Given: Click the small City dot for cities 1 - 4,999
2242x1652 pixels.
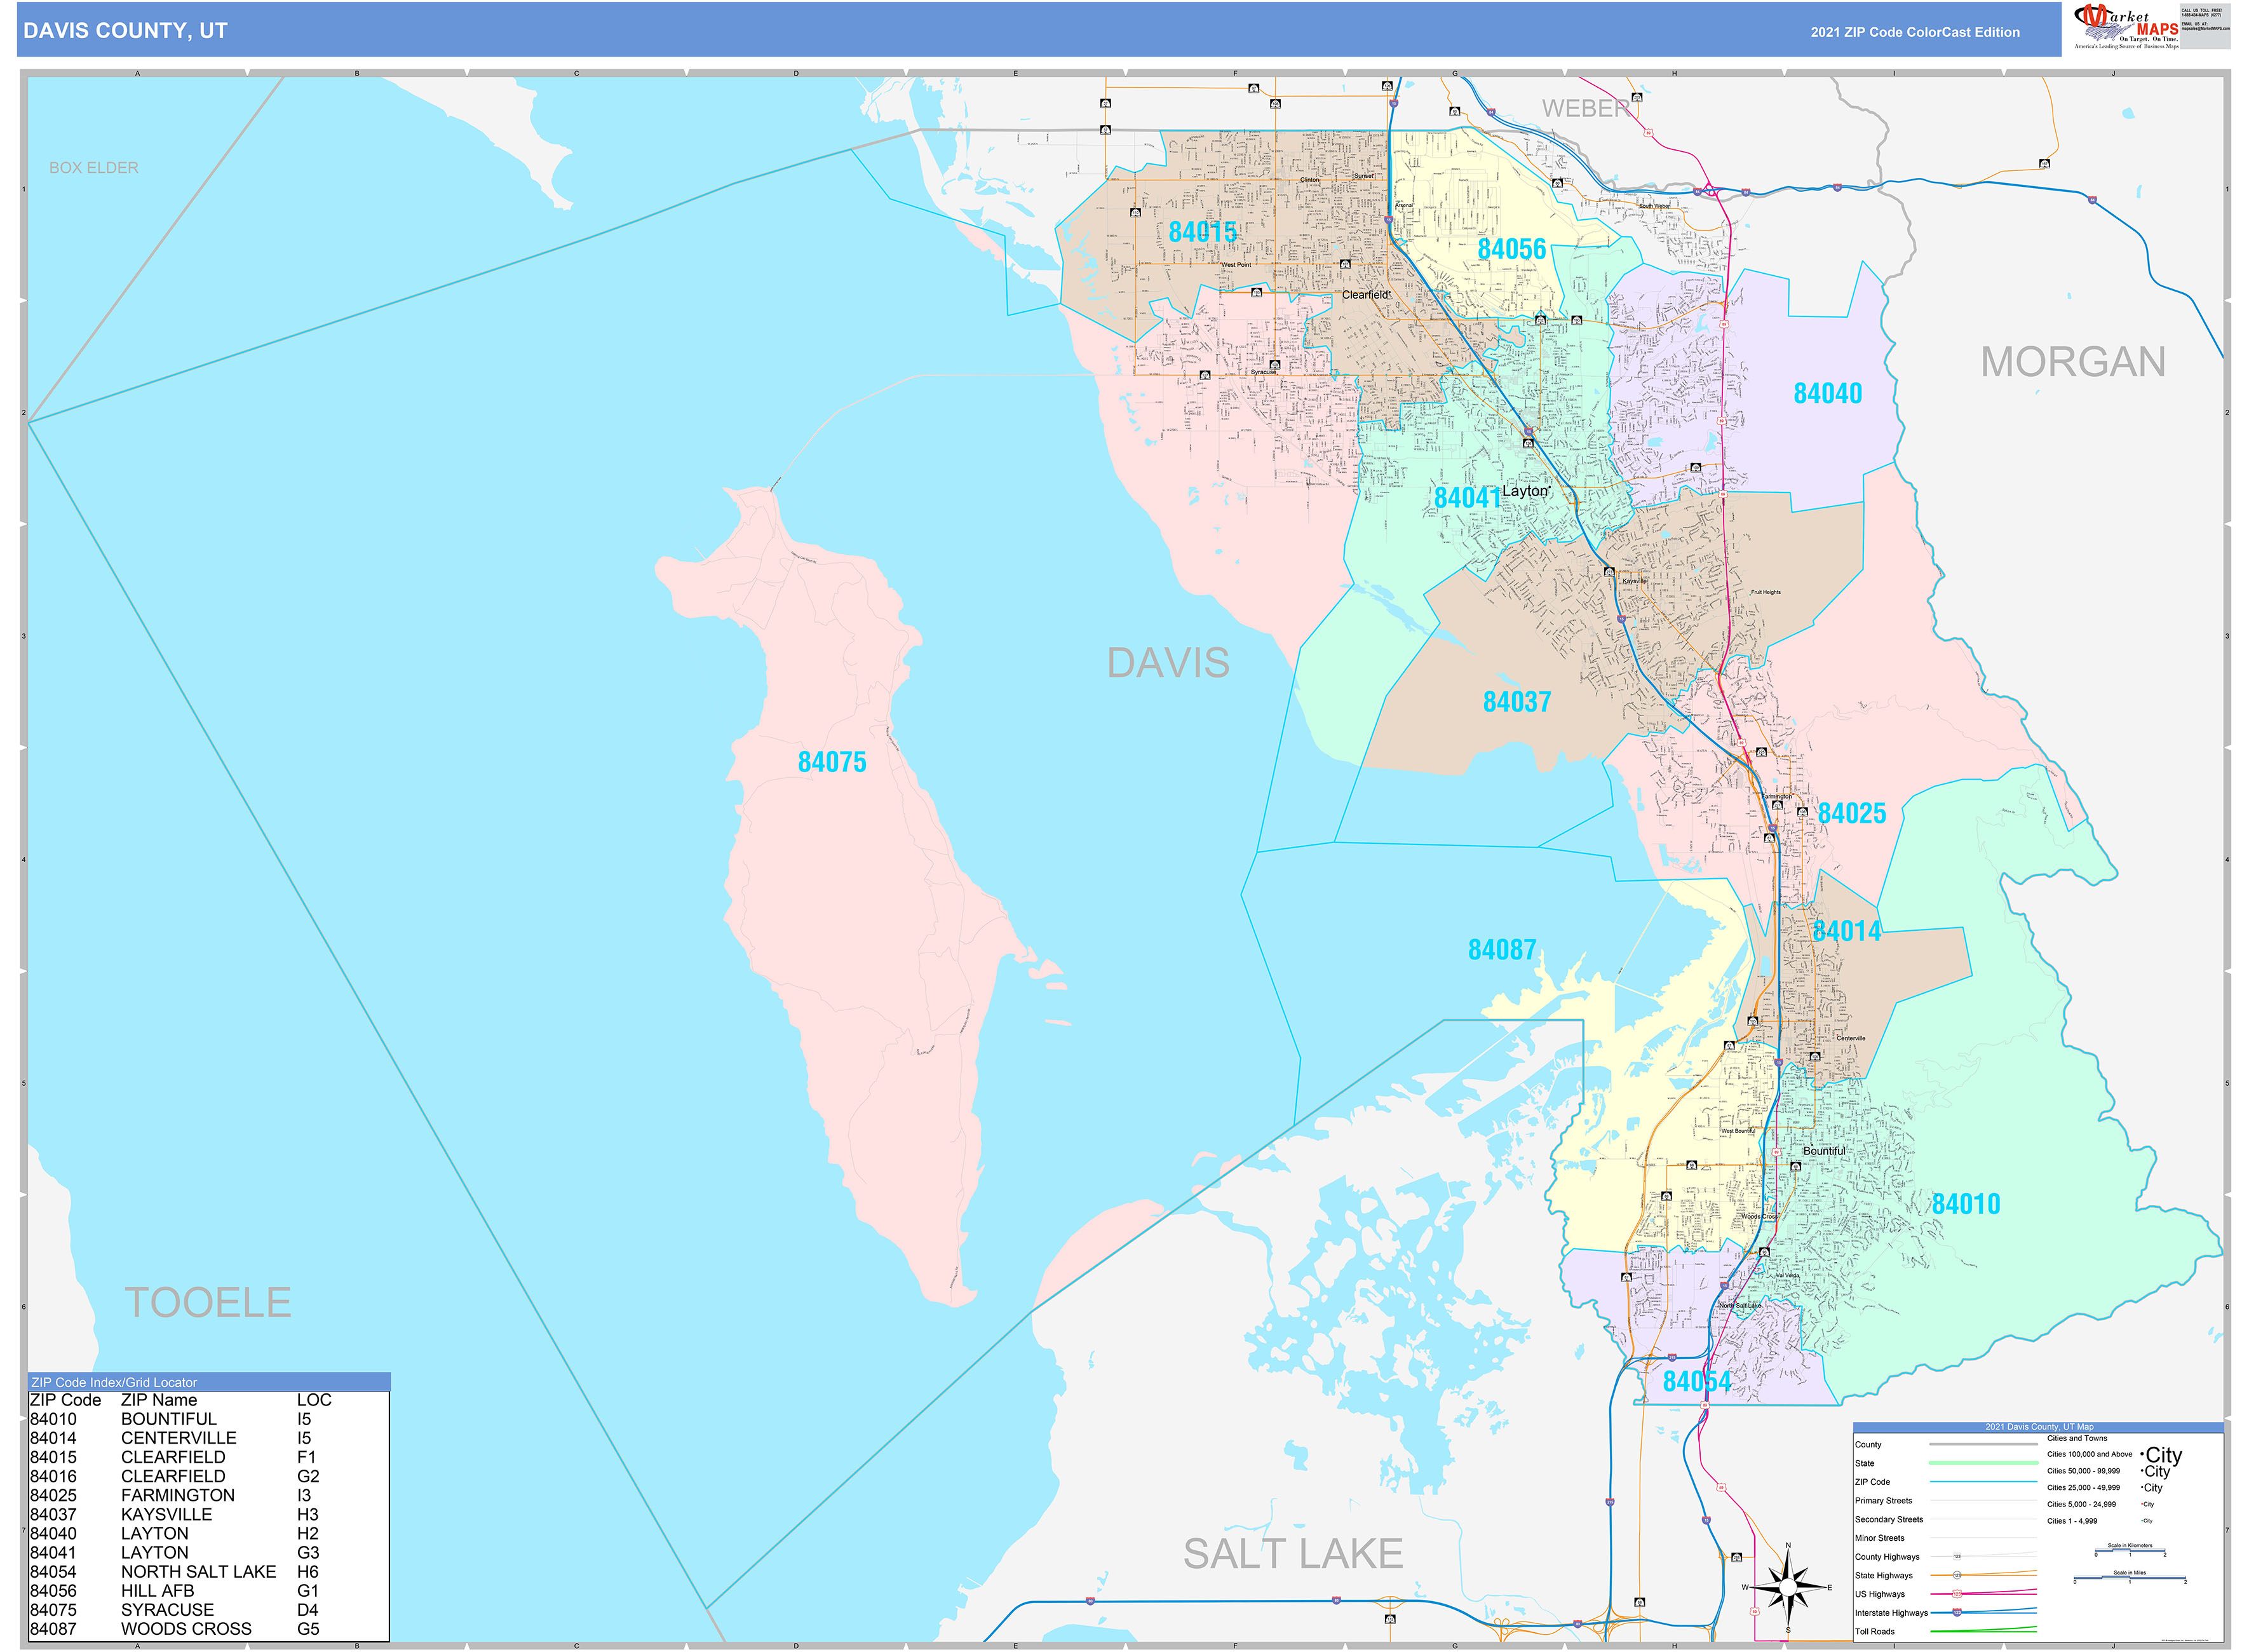Looking at the screenshot, I should 2141,1521.
